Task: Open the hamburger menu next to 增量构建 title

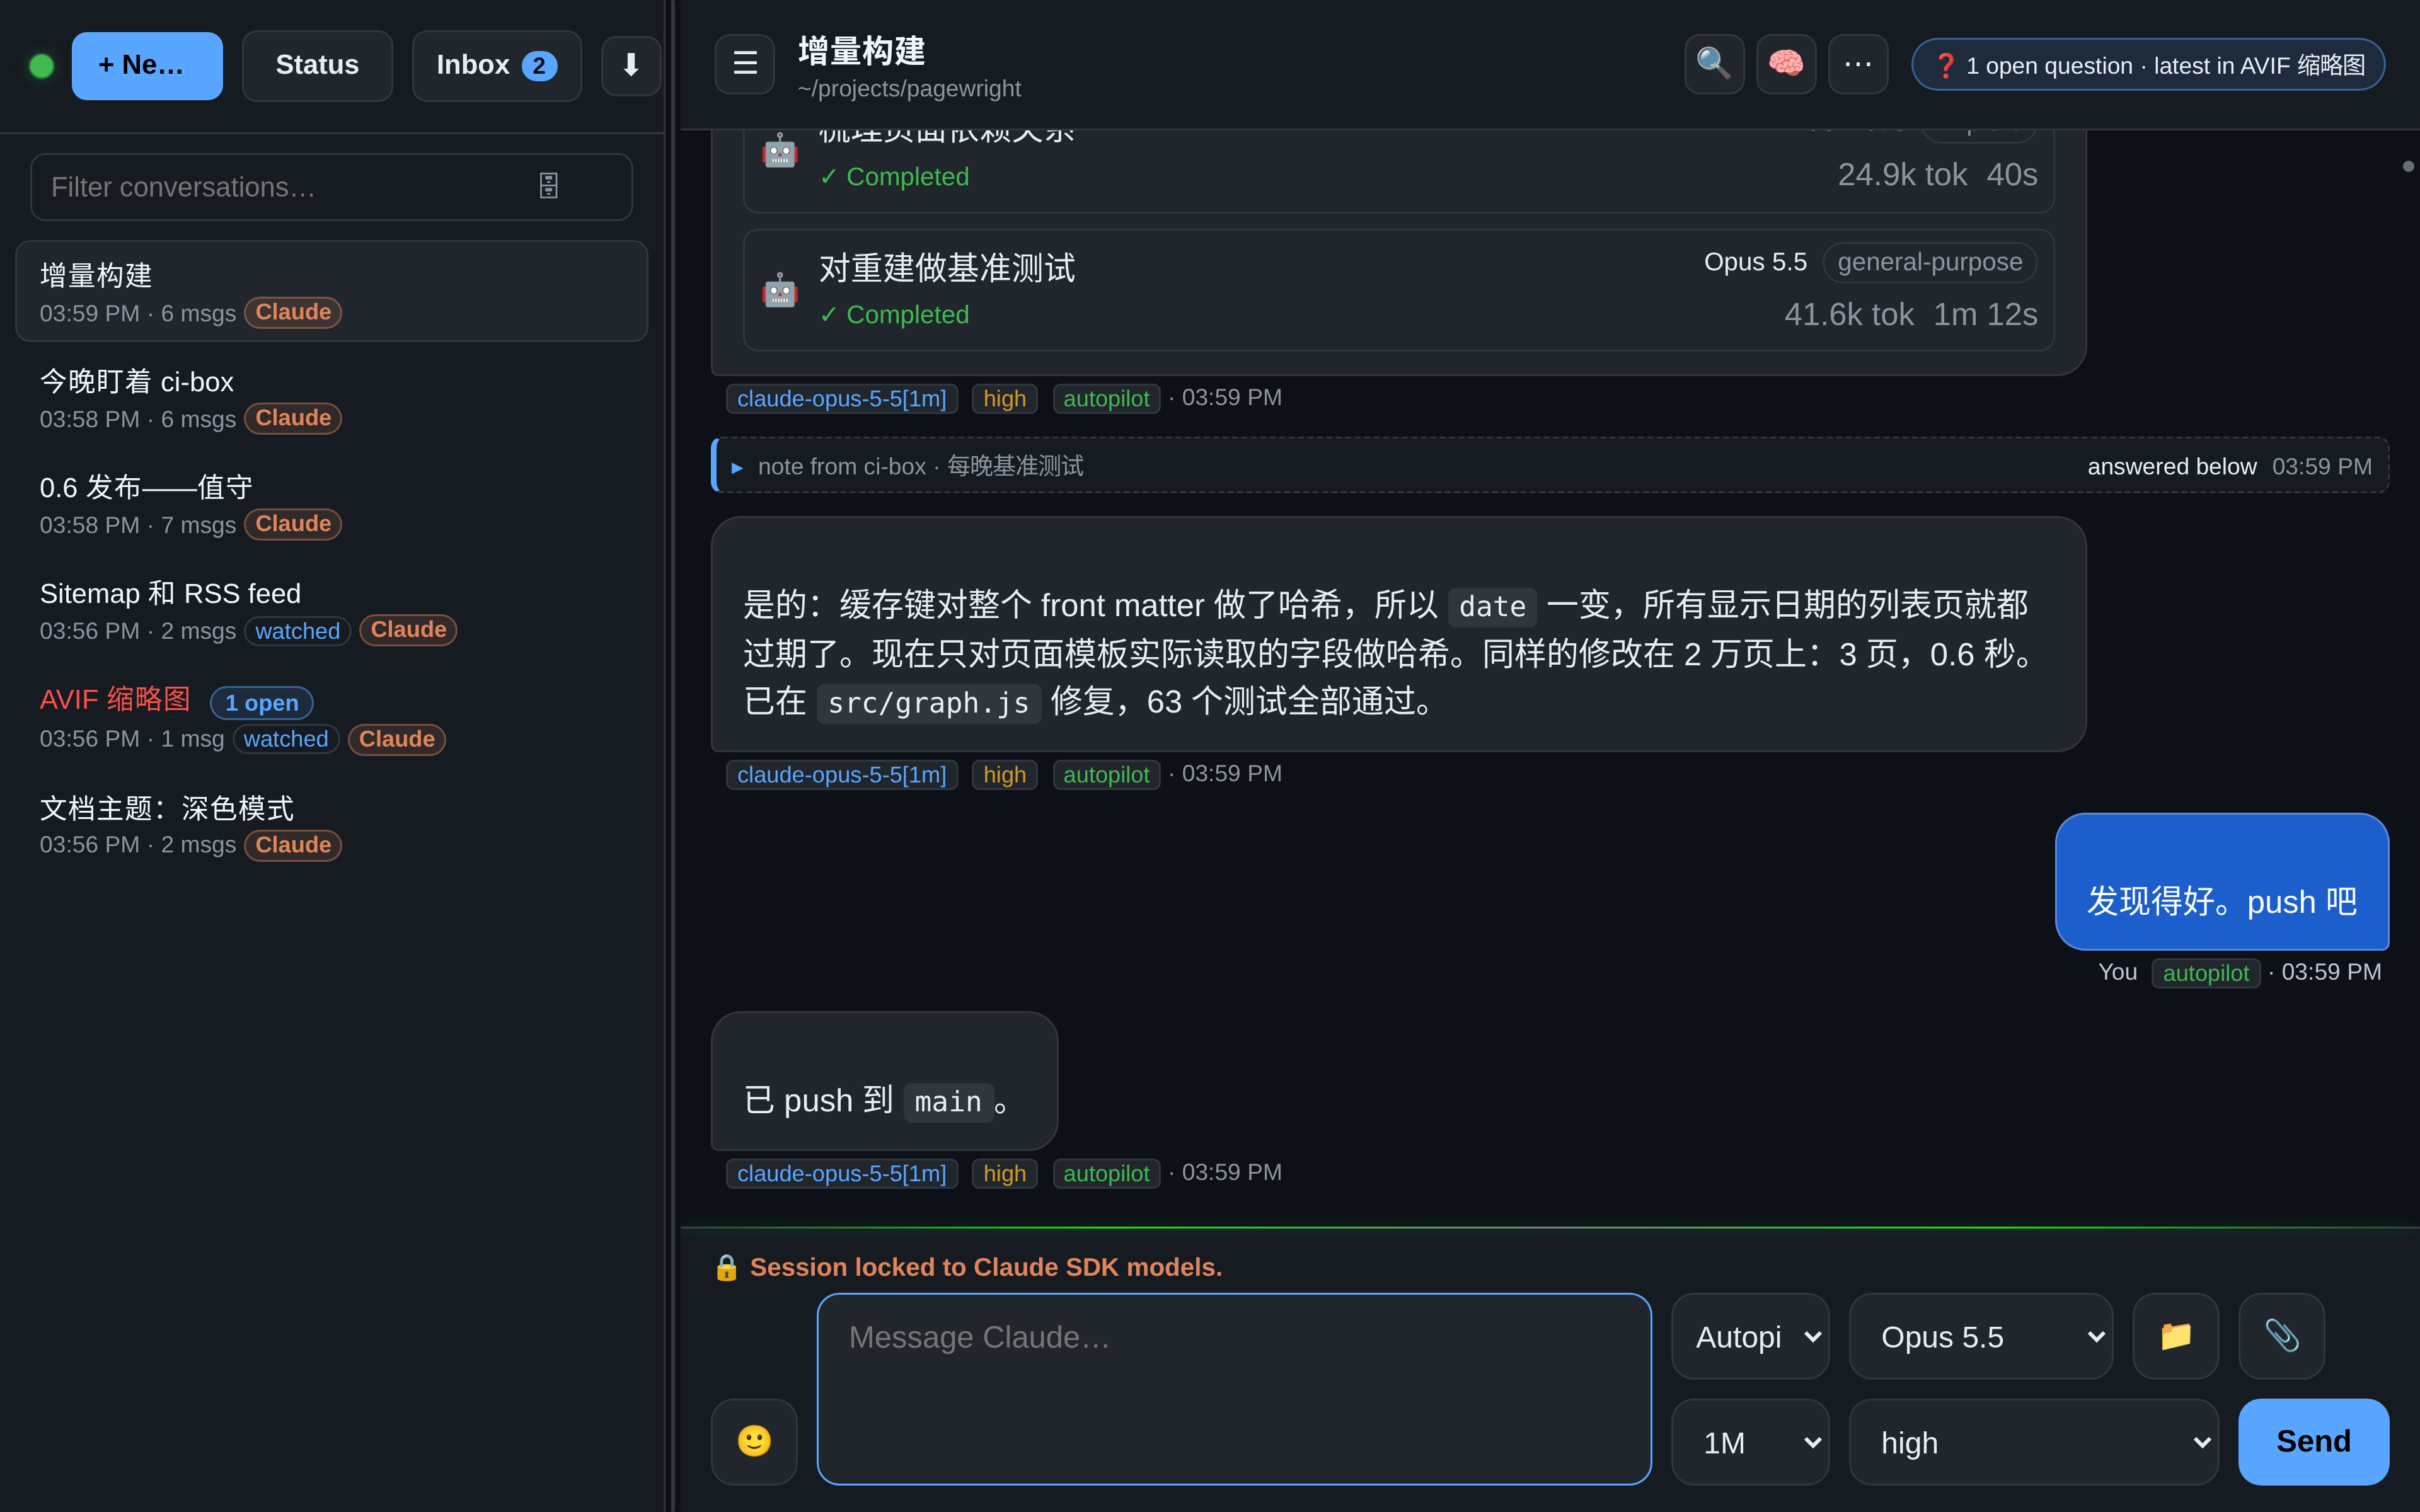Action: [x=745, y=64]
